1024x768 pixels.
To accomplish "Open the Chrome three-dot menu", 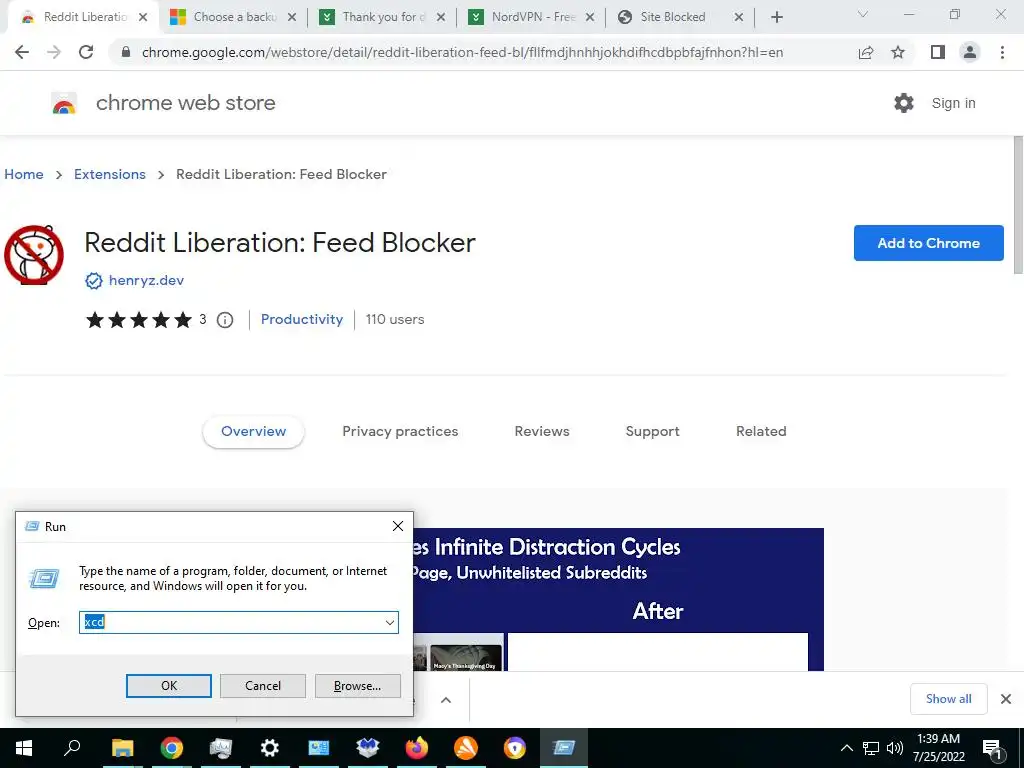I will [1002, 52].
